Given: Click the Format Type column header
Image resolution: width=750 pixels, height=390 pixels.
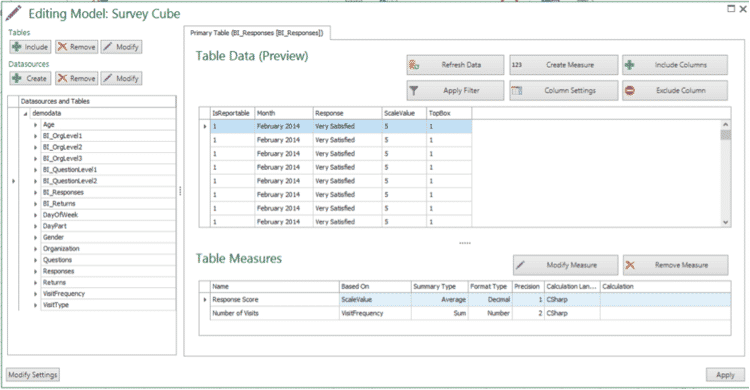Looking at the screenshot, I should (x=490, y=287).
